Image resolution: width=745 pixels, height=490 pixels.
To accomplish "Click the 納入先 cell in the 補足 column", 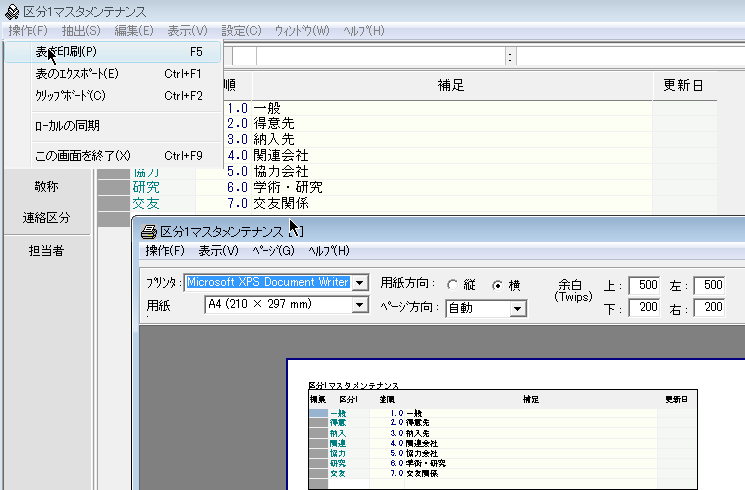I will (x=452, y=139).
